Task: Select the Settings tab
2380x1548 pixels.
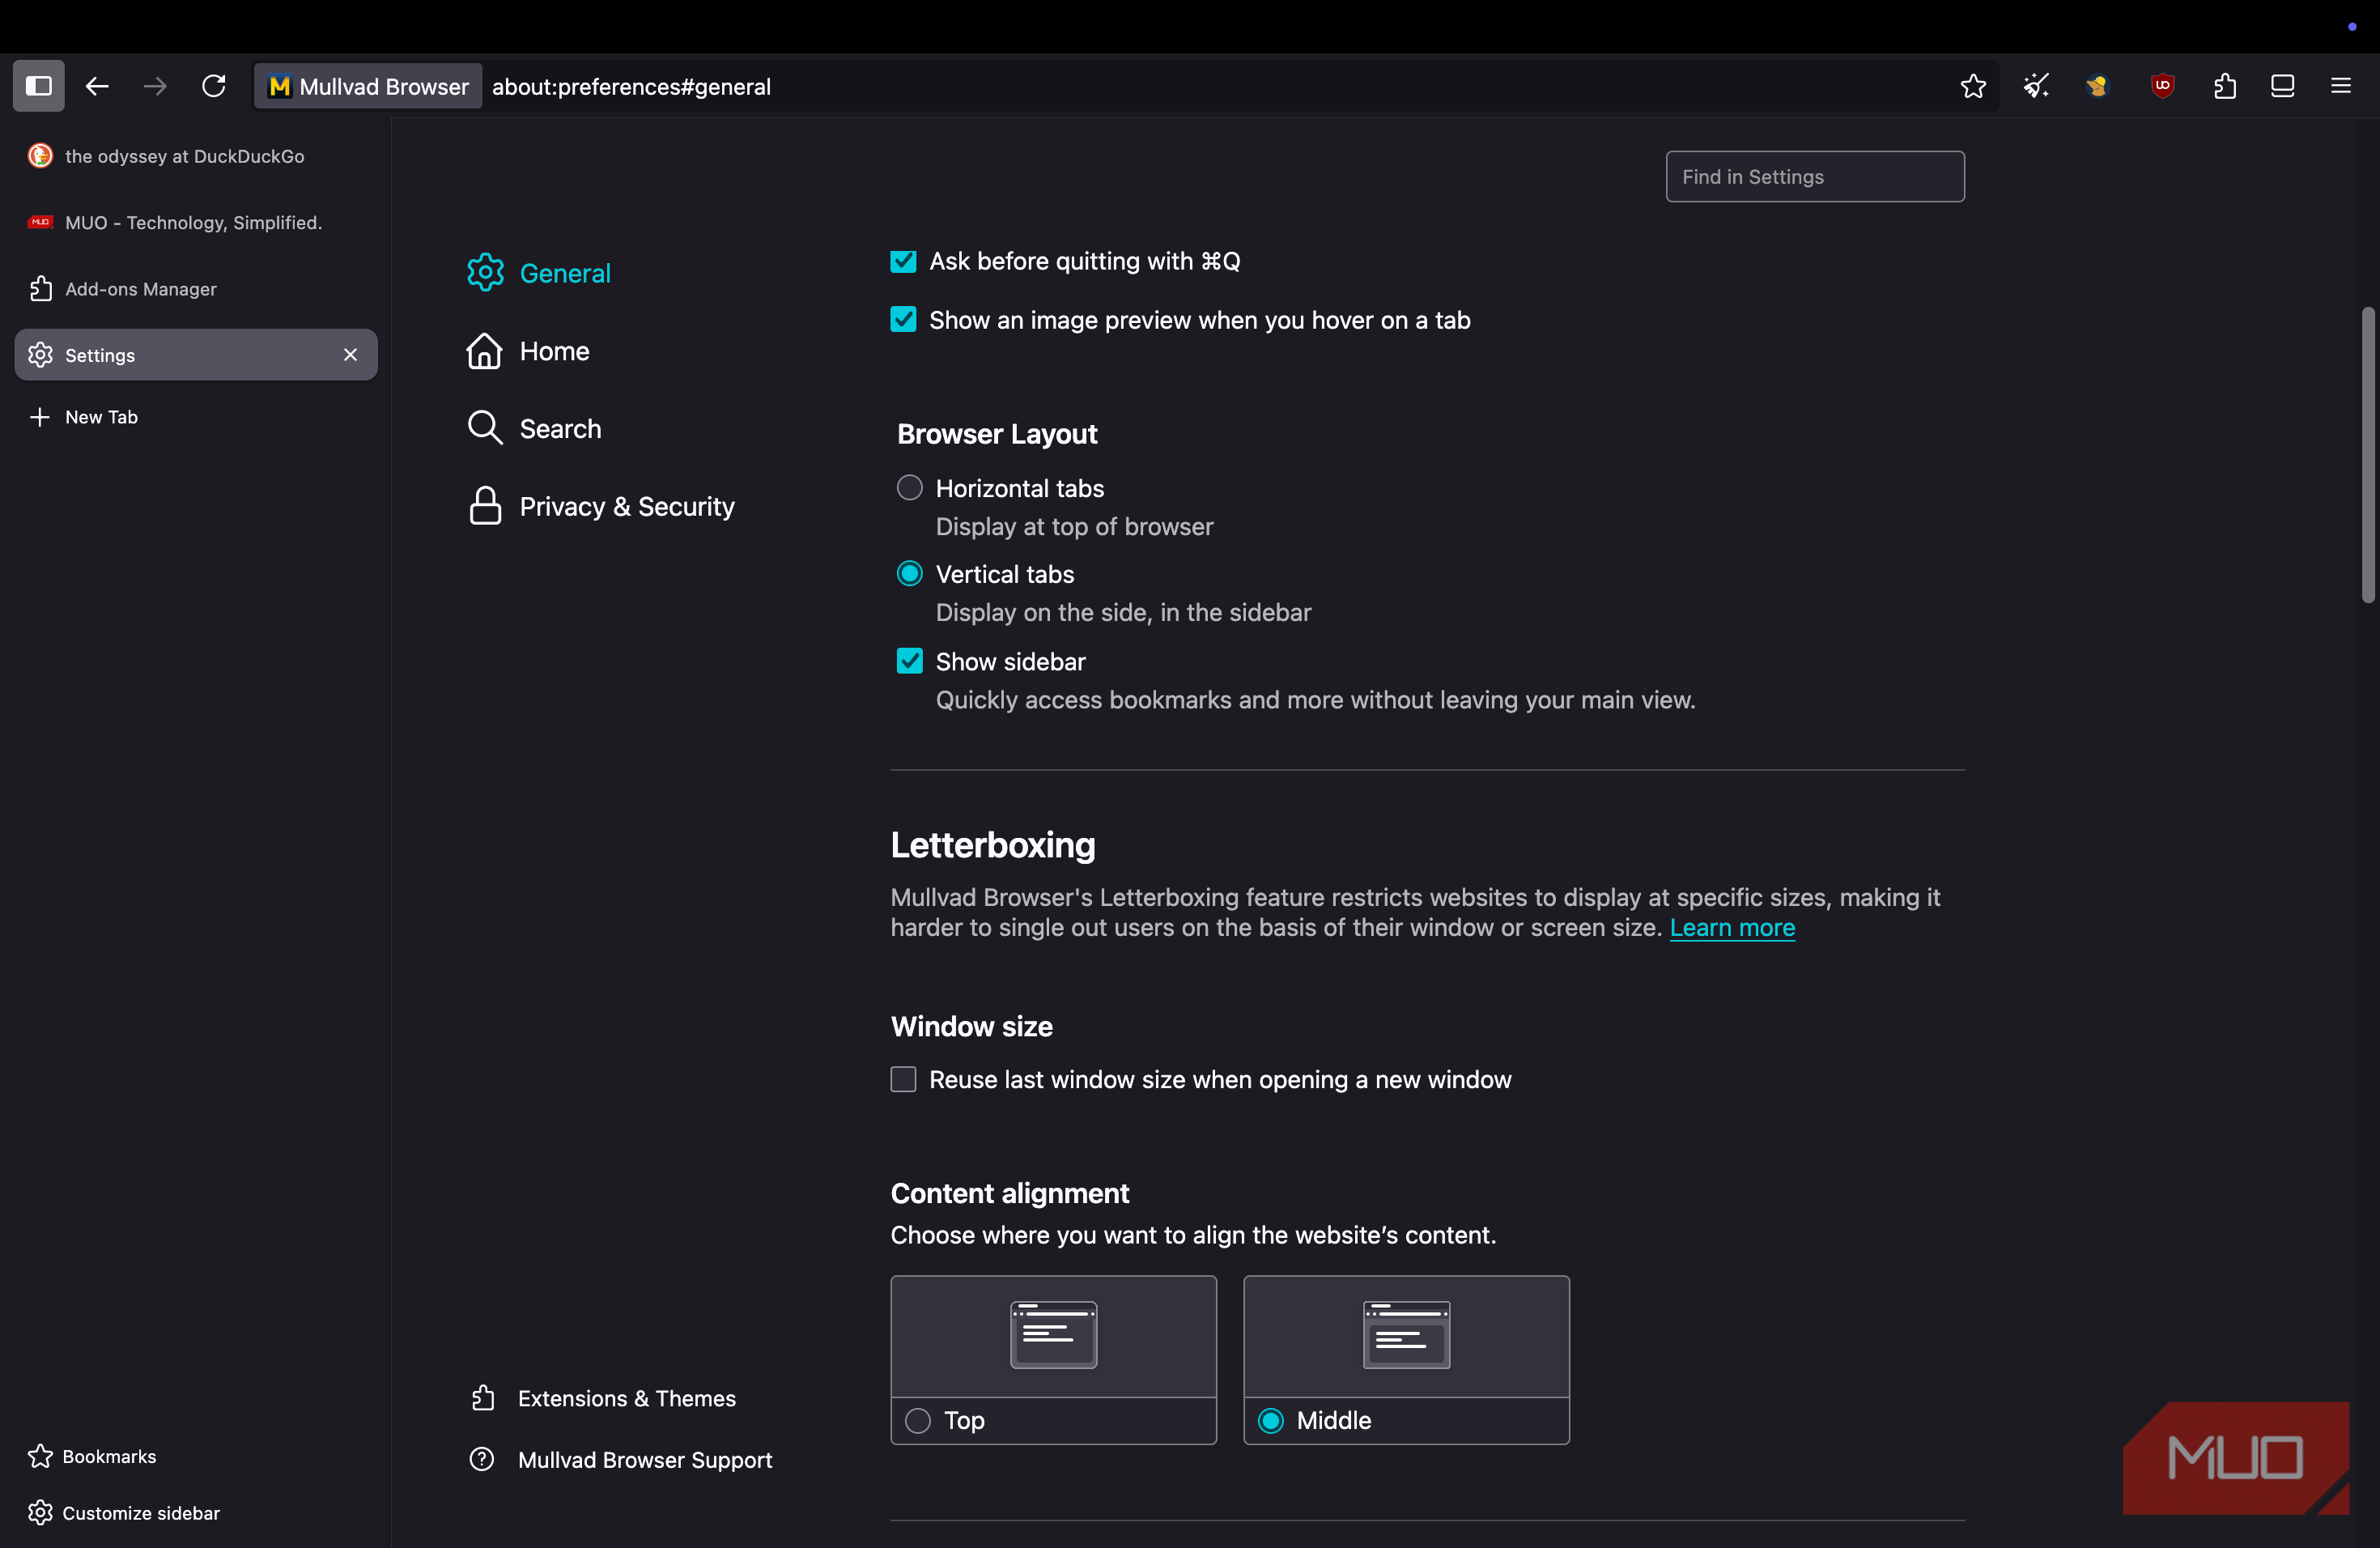Action: point(196,355)
